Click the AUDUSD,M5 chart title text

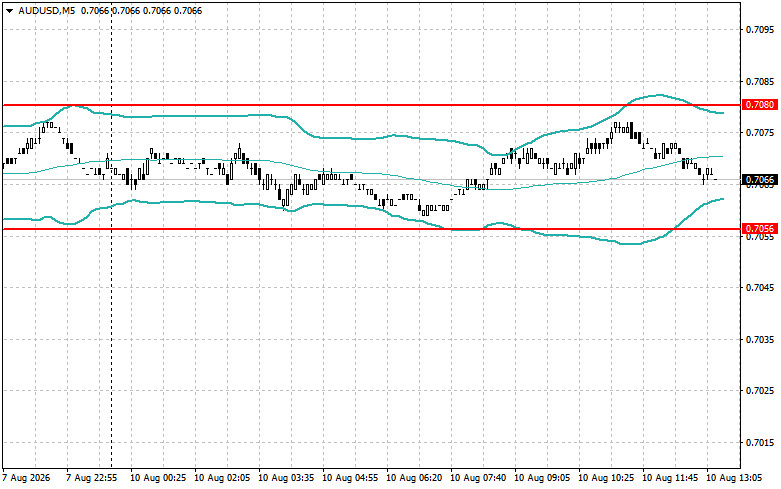click(x=47, y=10)
